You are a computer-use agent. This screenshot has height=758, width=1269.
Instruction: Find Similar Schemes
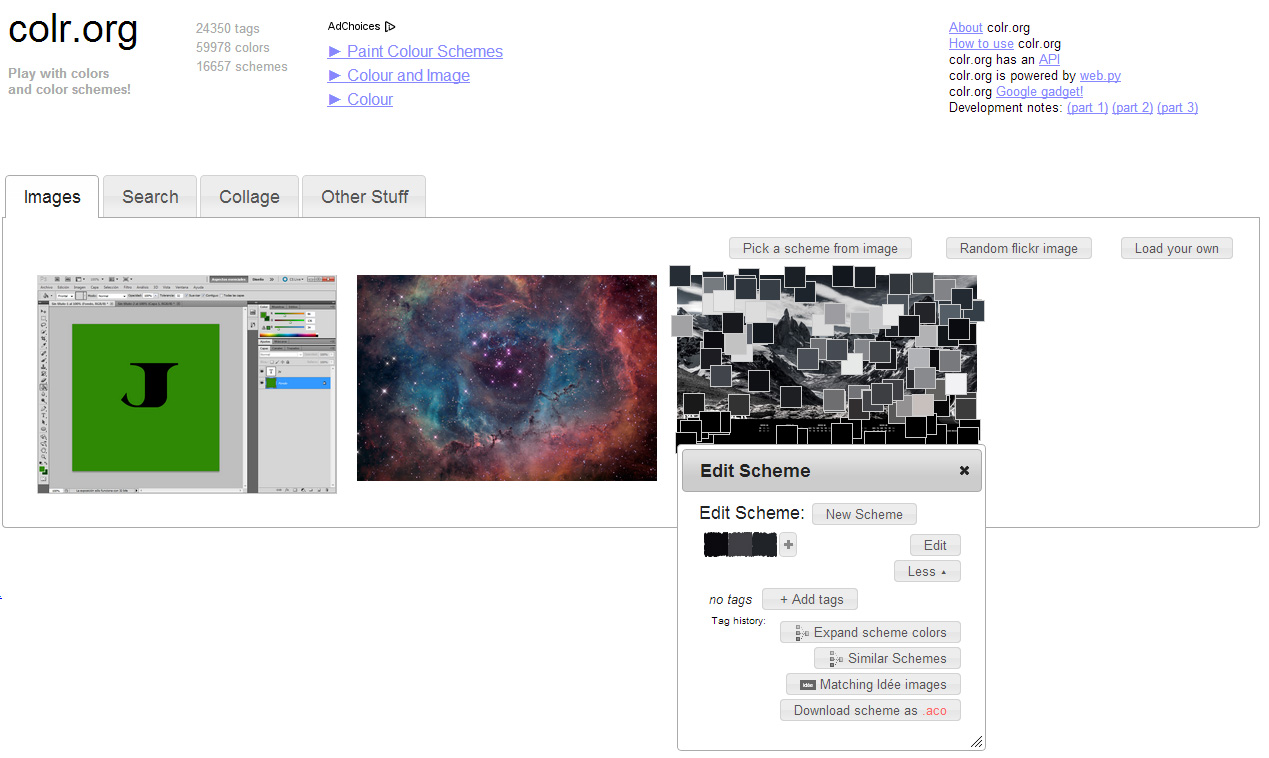pos(887,658)
